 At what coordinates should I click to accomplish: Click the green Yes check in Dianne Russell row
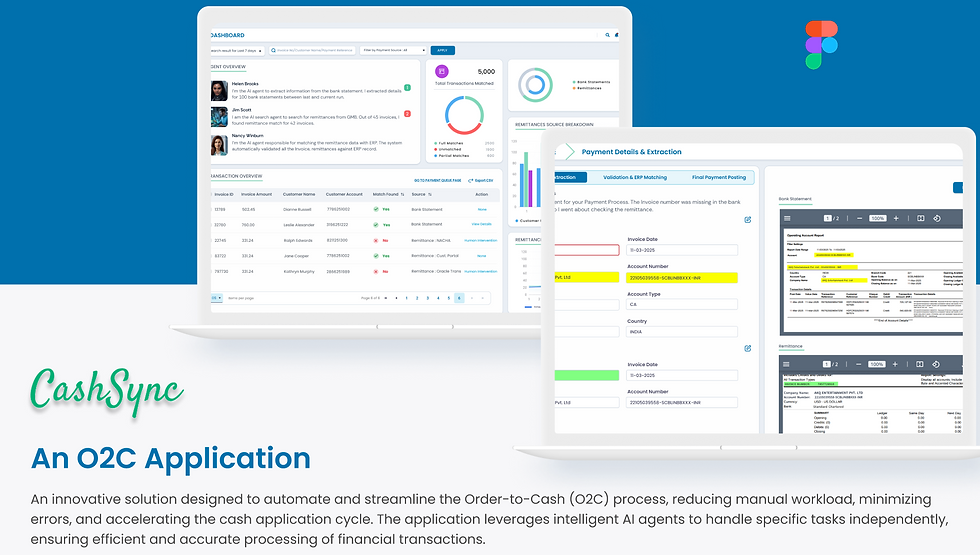pos(376,209)
